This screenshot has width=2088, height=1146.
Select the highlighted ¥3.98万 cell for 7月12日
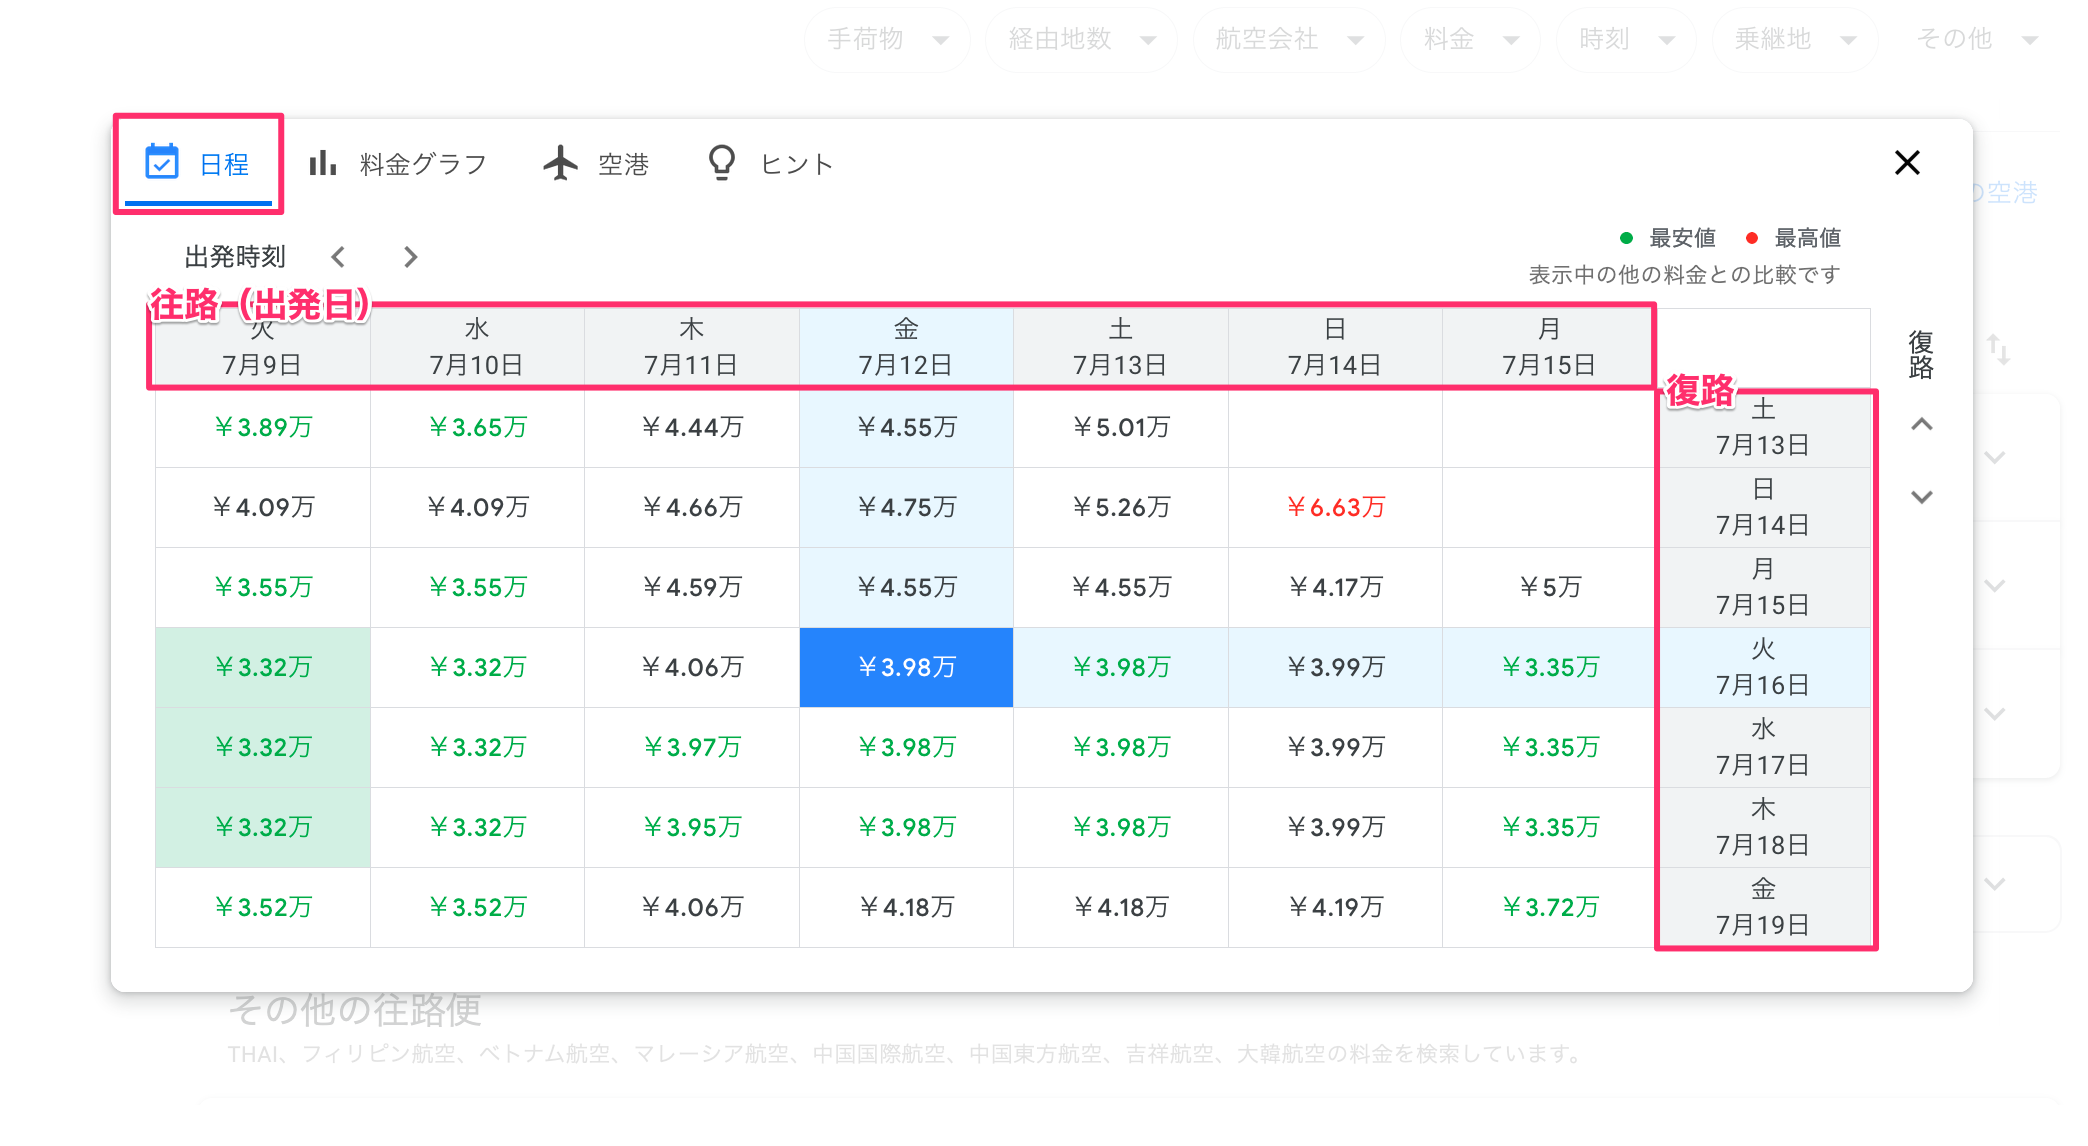point(906,667)
